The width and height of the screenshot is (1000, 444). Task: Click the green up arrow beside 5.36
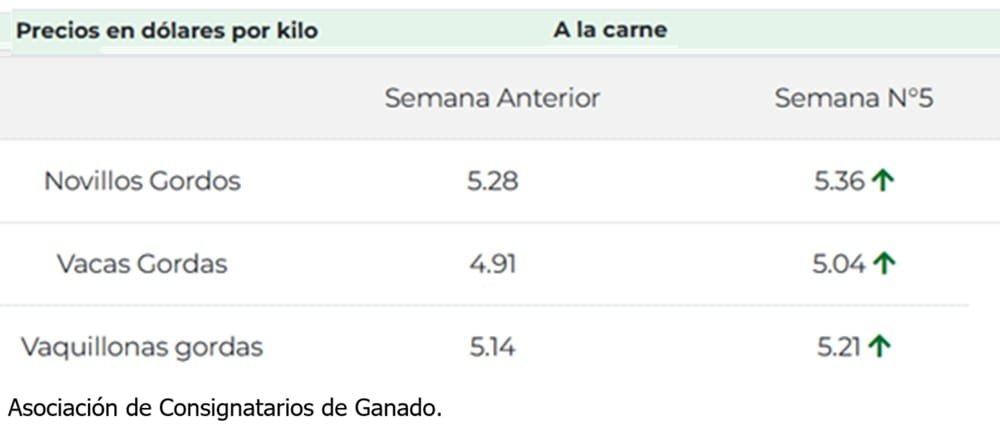click(881, 181)
